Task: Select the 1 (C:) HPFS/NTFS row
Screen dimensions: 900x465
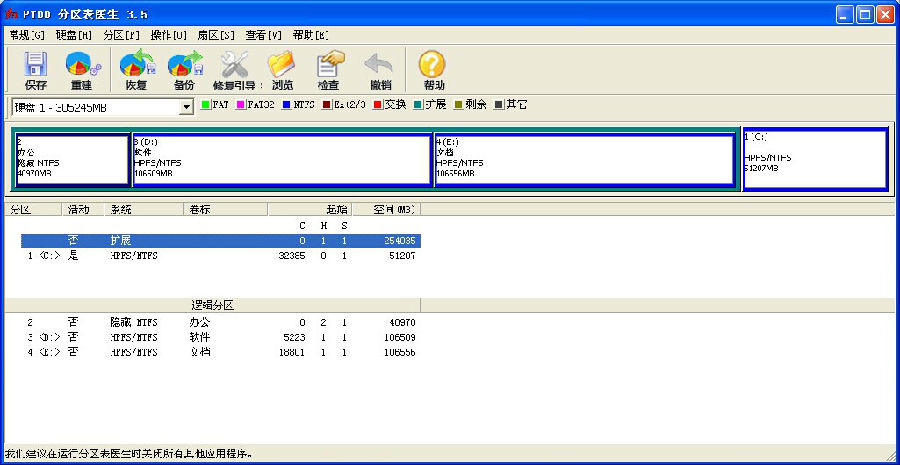Action: [221, 255]
